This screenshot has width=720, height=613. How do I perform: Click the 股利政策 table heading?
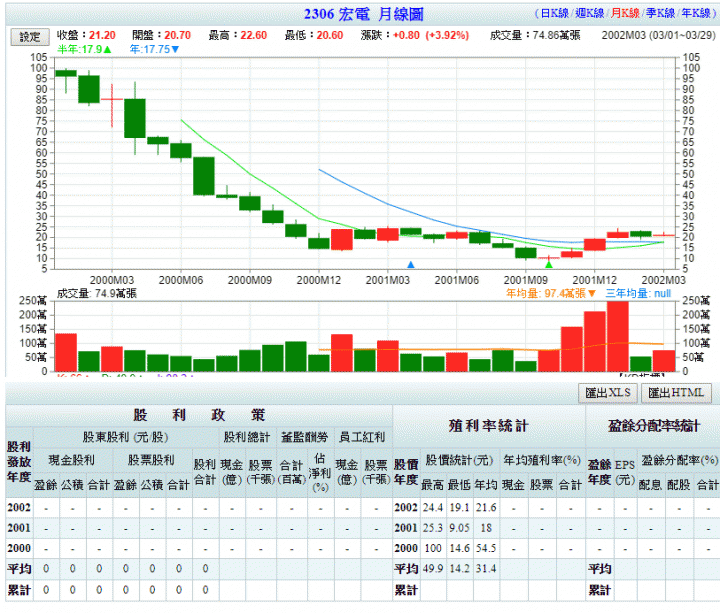click(x=199, y=415)
